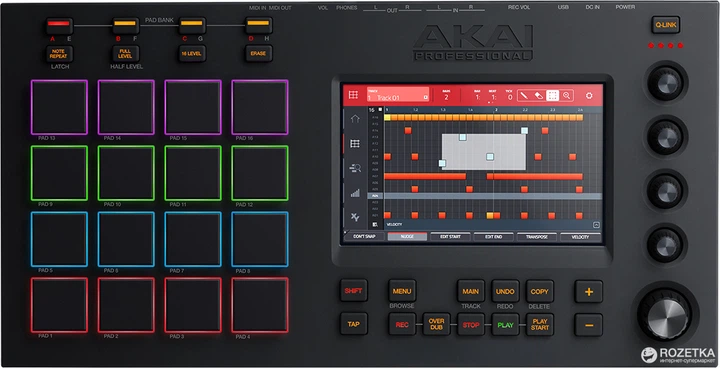Hit purple PAD 16
Image resolution: width=720 pixels, height=368 pixels.
(x=259, y=107)
